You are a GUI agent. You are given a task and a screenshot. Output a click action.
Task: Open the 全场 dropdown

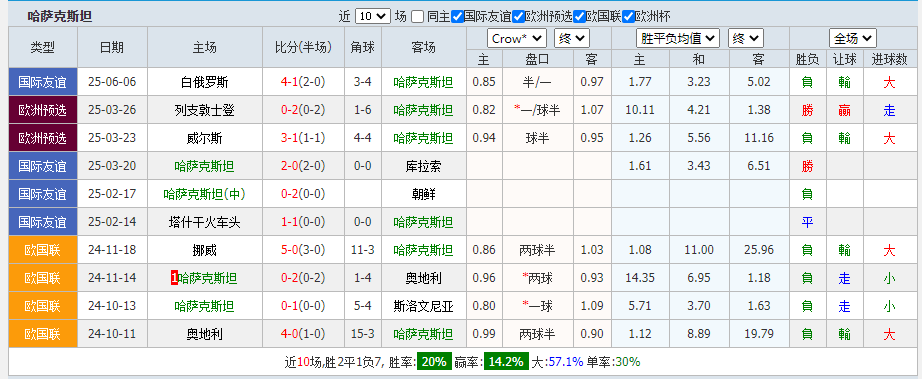853,39
